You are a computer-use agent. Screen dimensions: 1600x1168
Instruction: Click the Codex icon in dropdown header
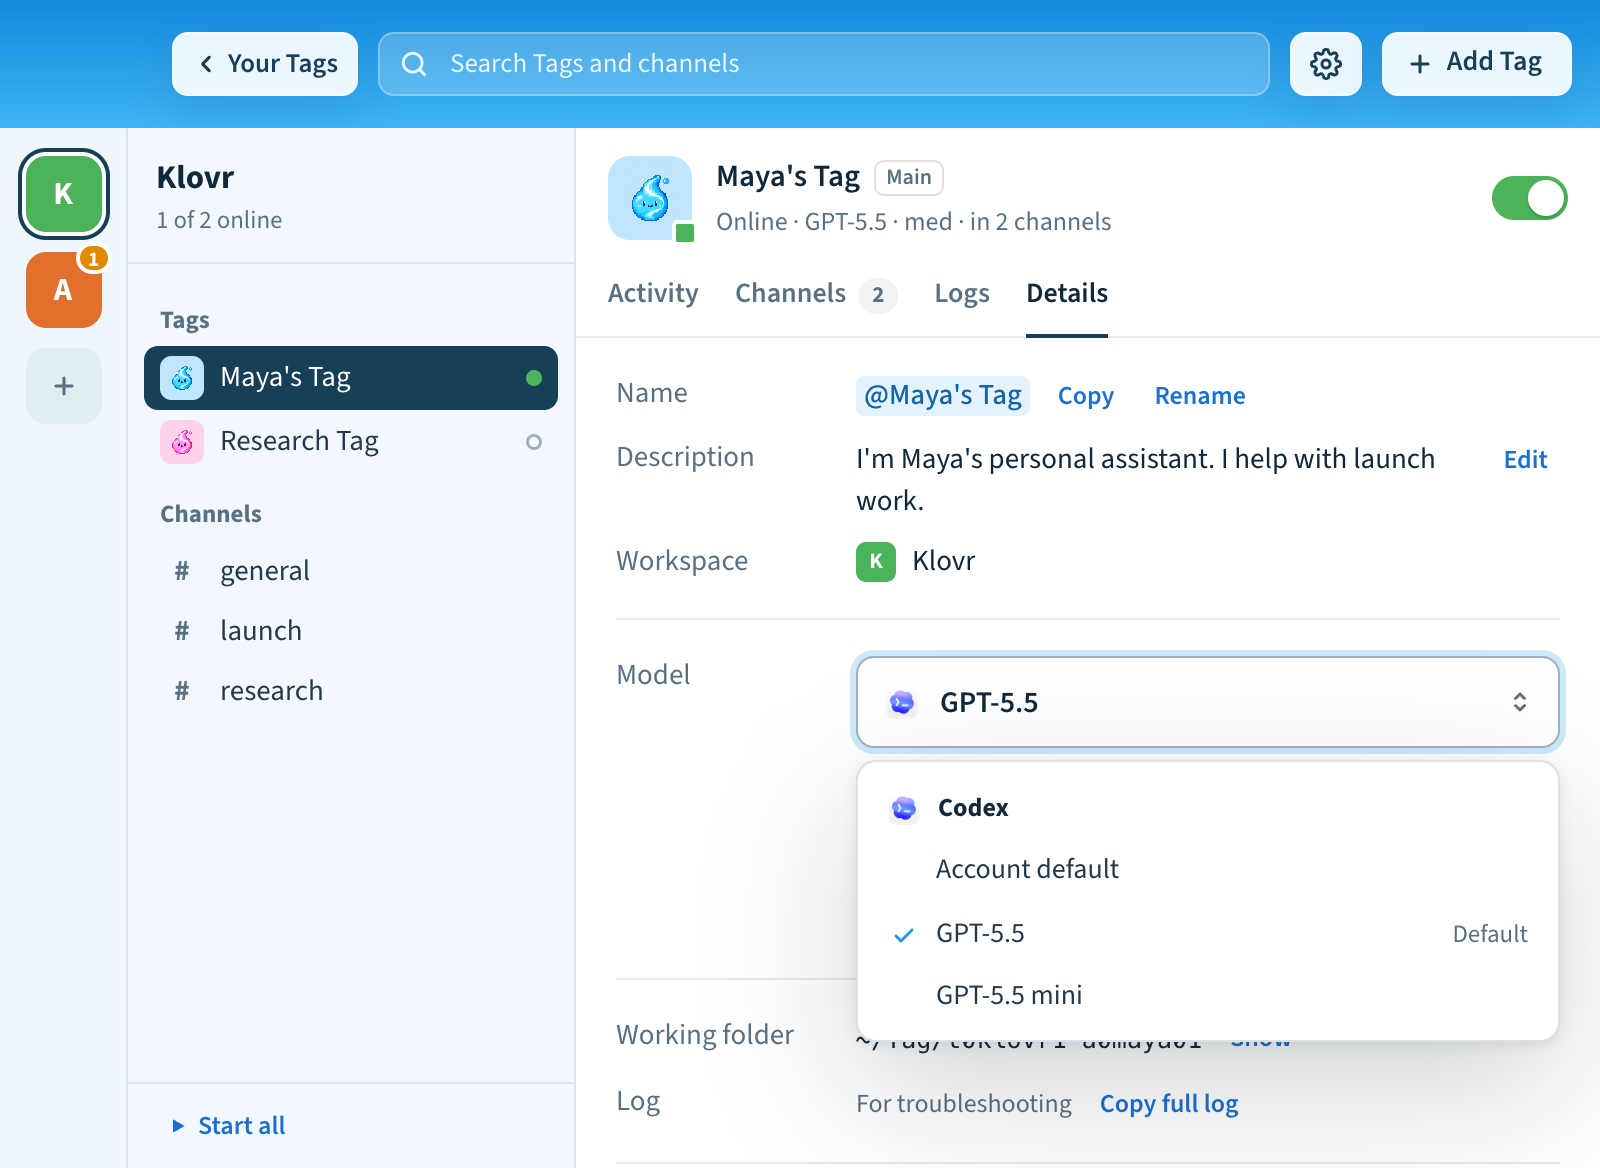pos(904,808)
